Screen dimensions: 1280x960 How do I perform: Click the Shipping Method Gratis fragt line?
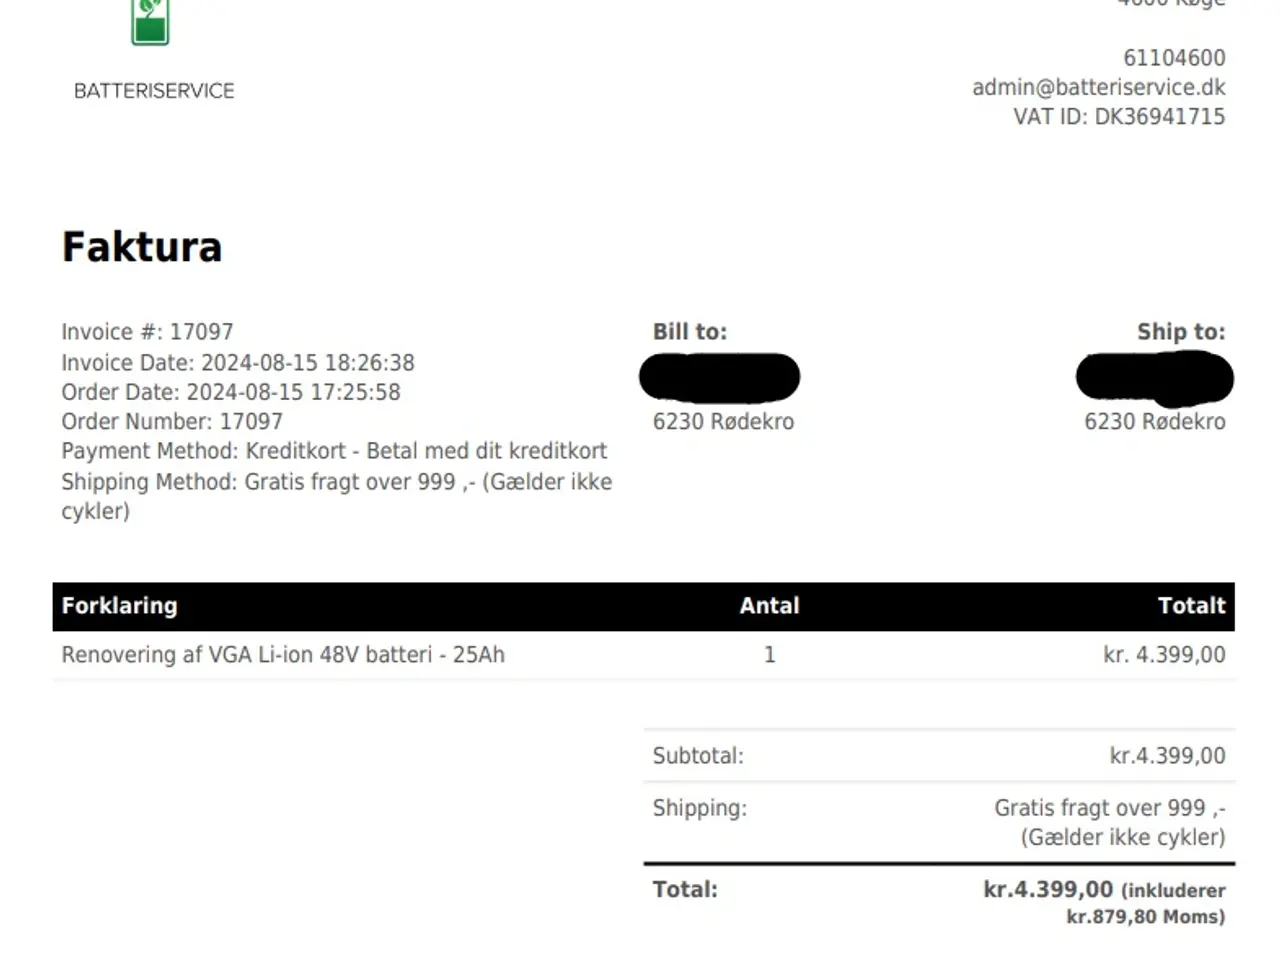pyautogui.click(x=337, y=496)
